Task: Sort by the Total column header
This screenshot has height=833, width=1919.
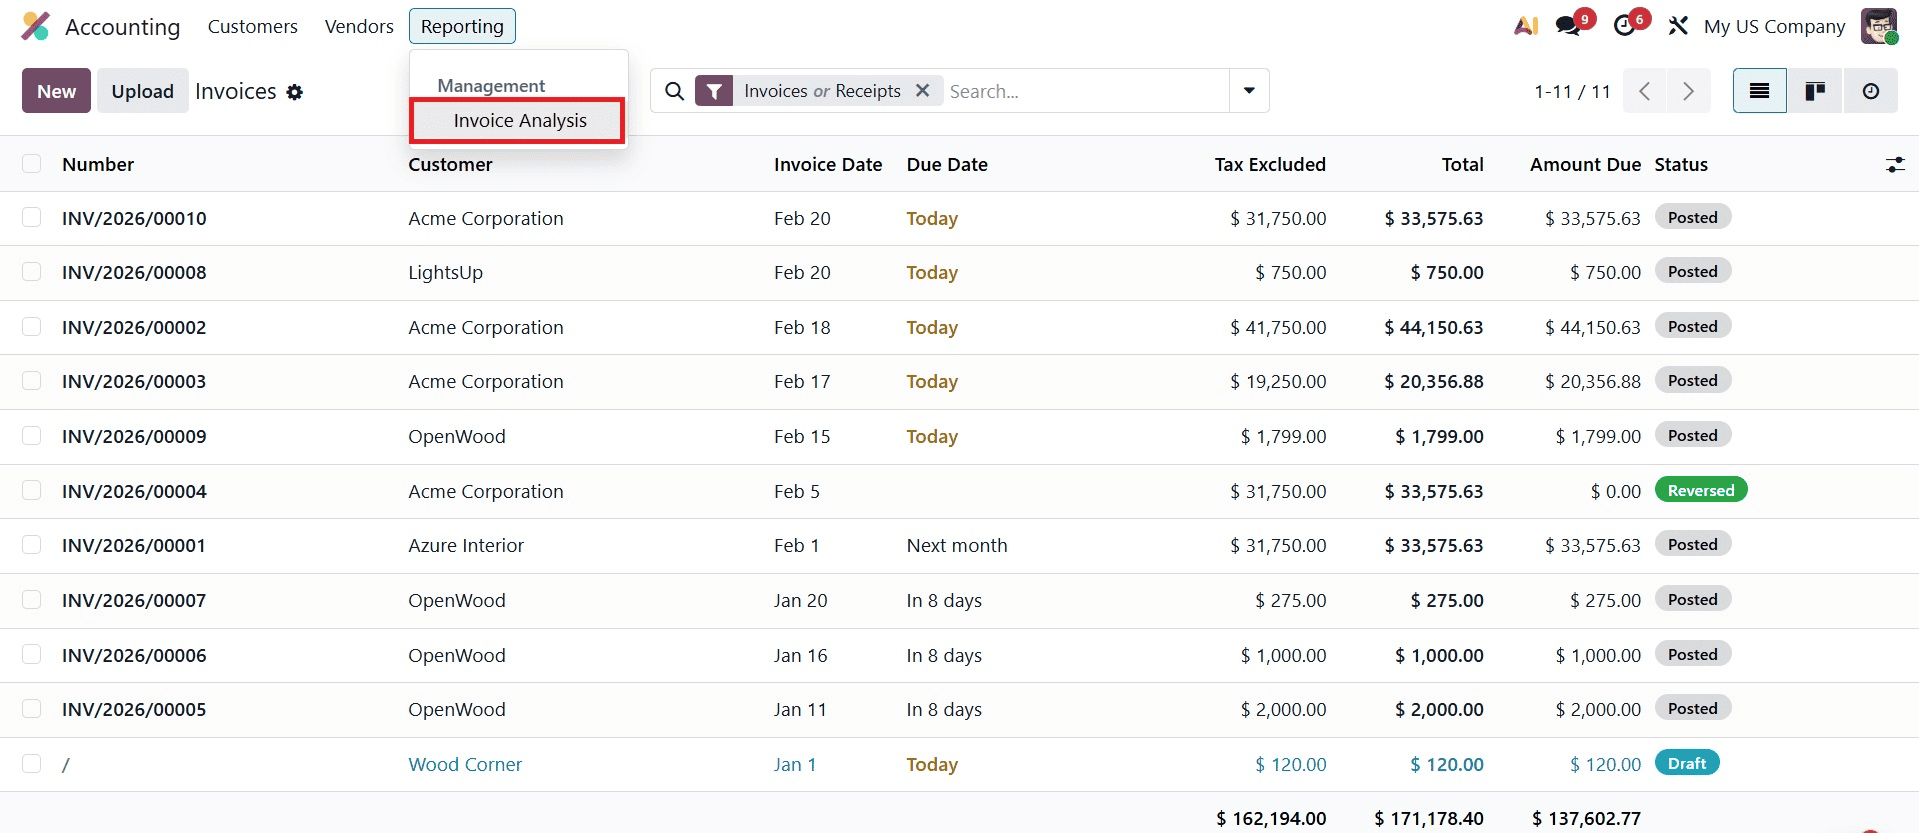Action: tap(1462, 165)
